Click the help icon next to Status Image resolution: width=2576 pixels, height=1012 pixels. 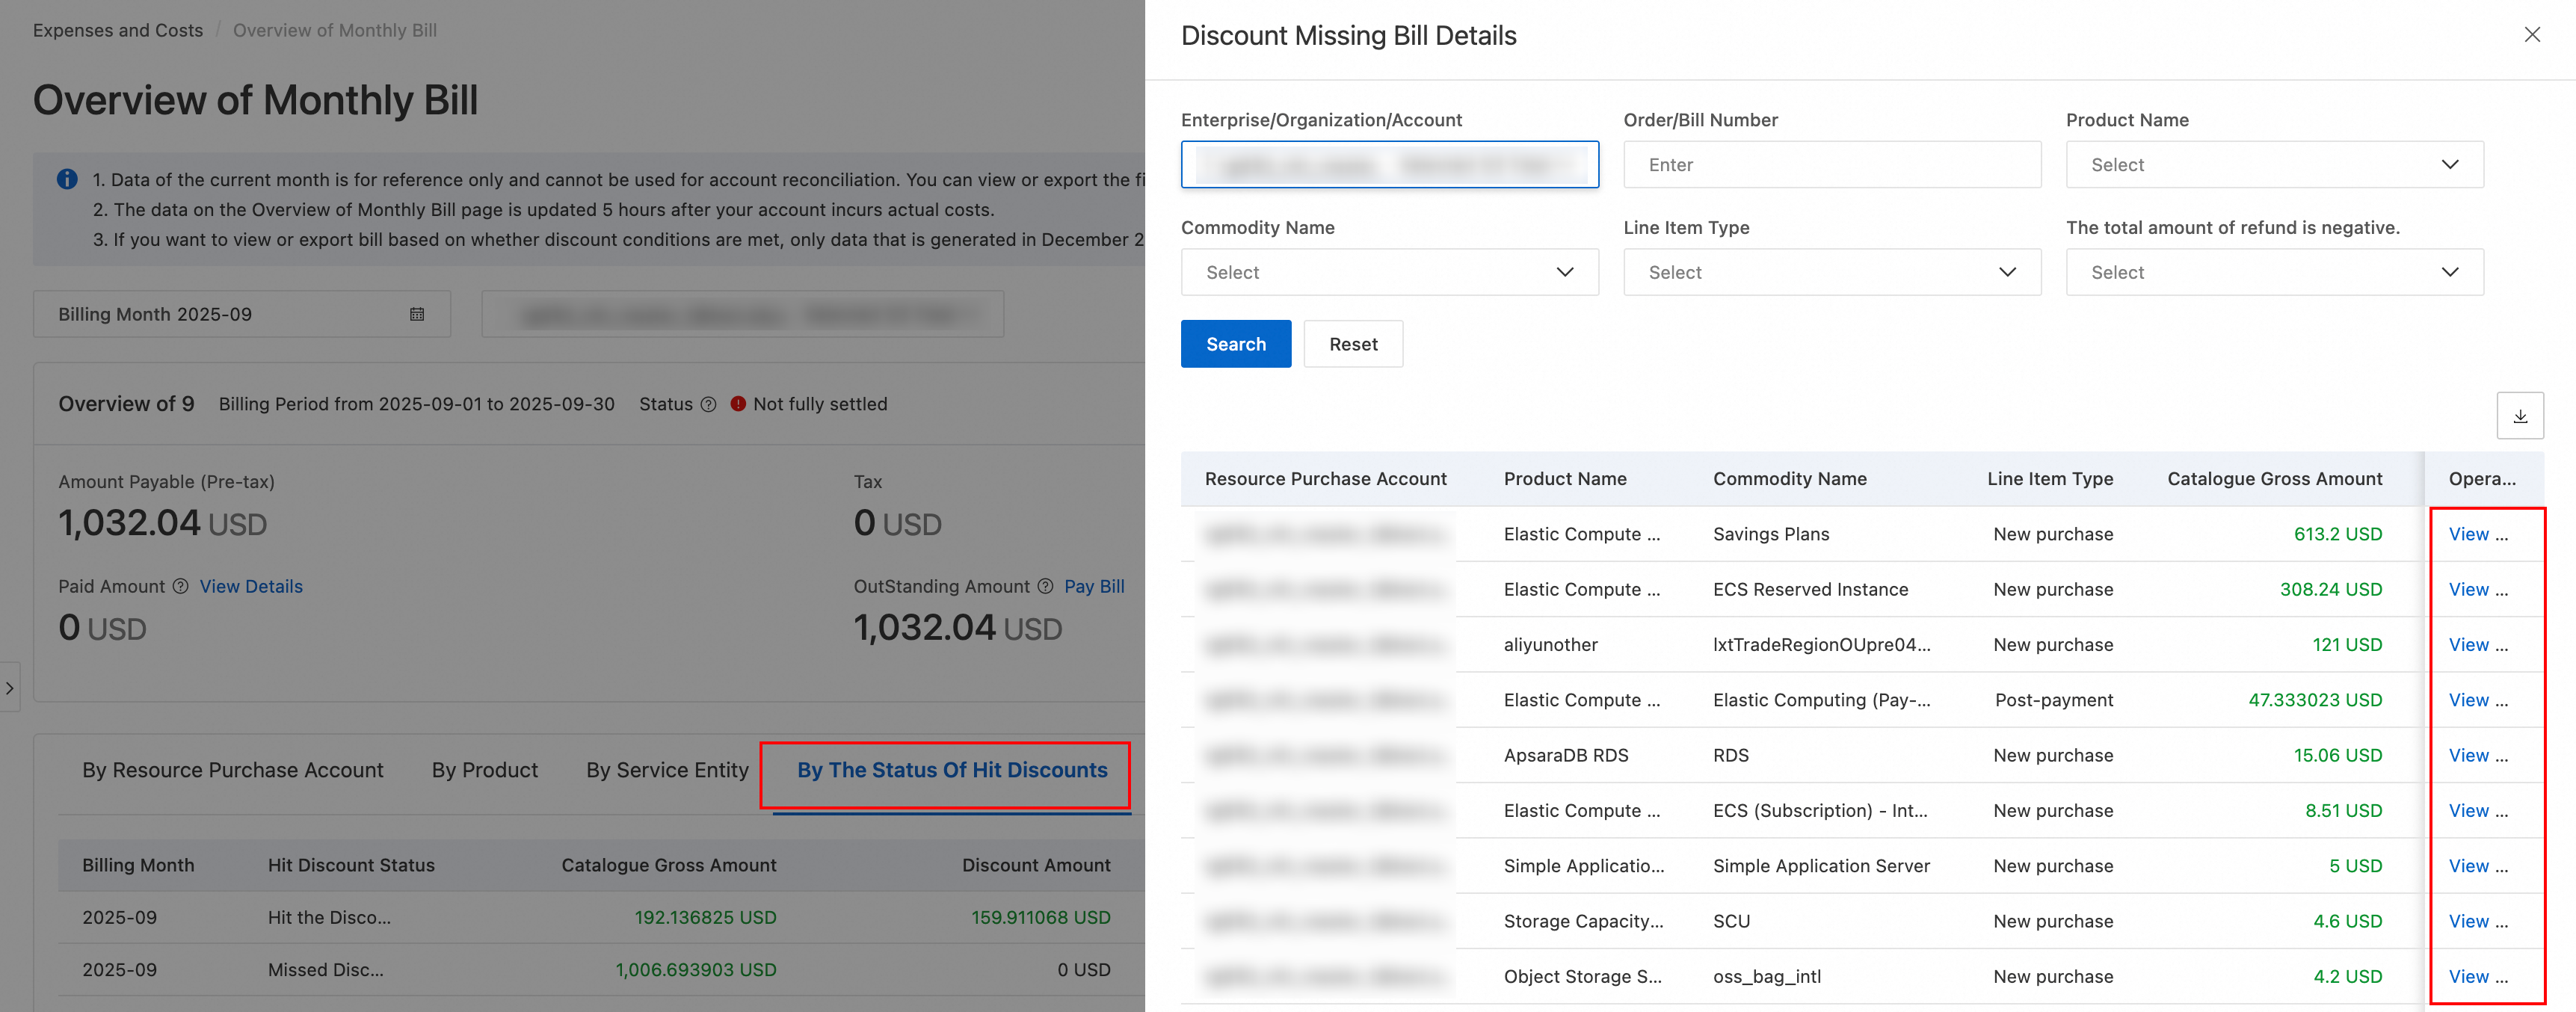[x=708, y=404]
